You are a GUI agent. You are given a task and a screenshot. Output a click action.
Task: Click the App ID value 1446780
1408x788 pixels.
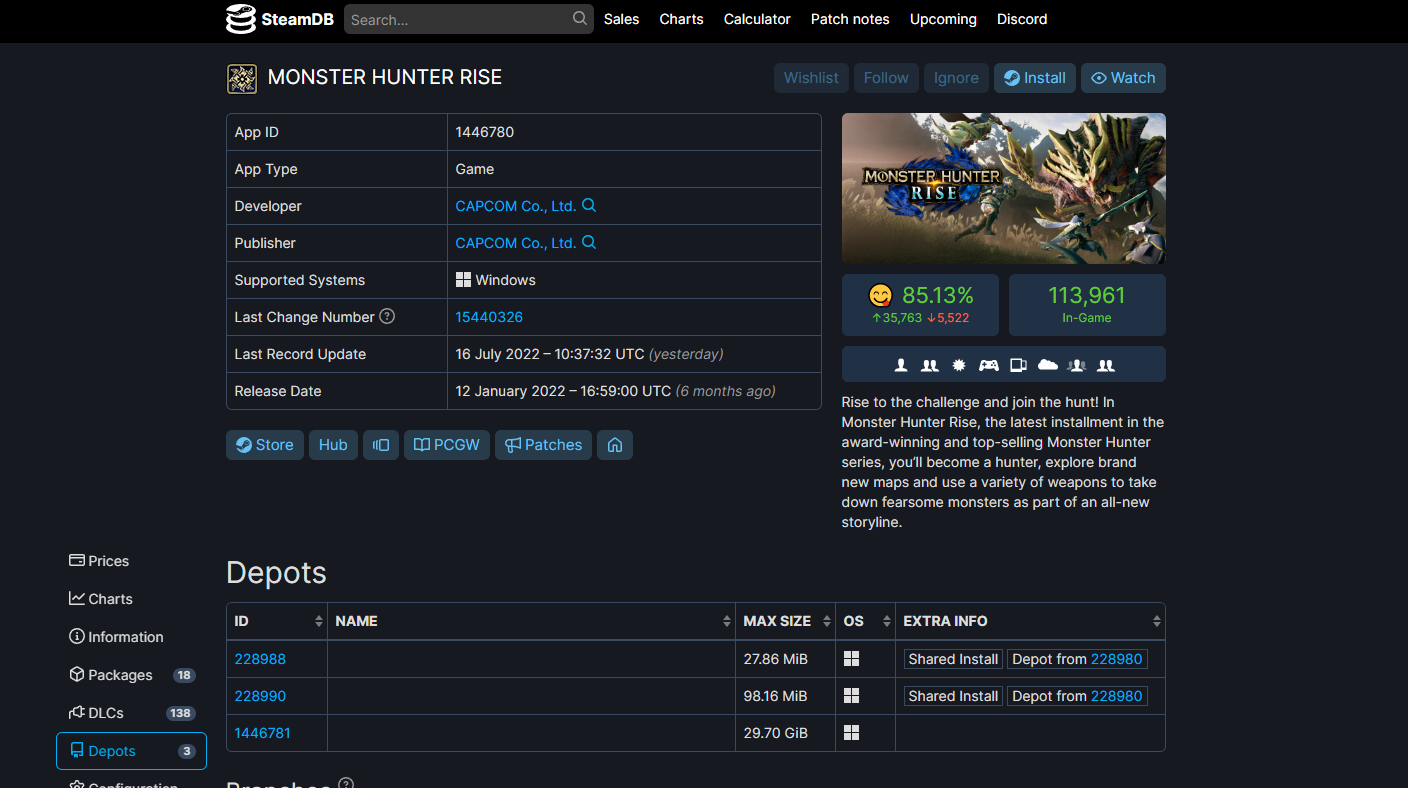[x=485, y=132]
